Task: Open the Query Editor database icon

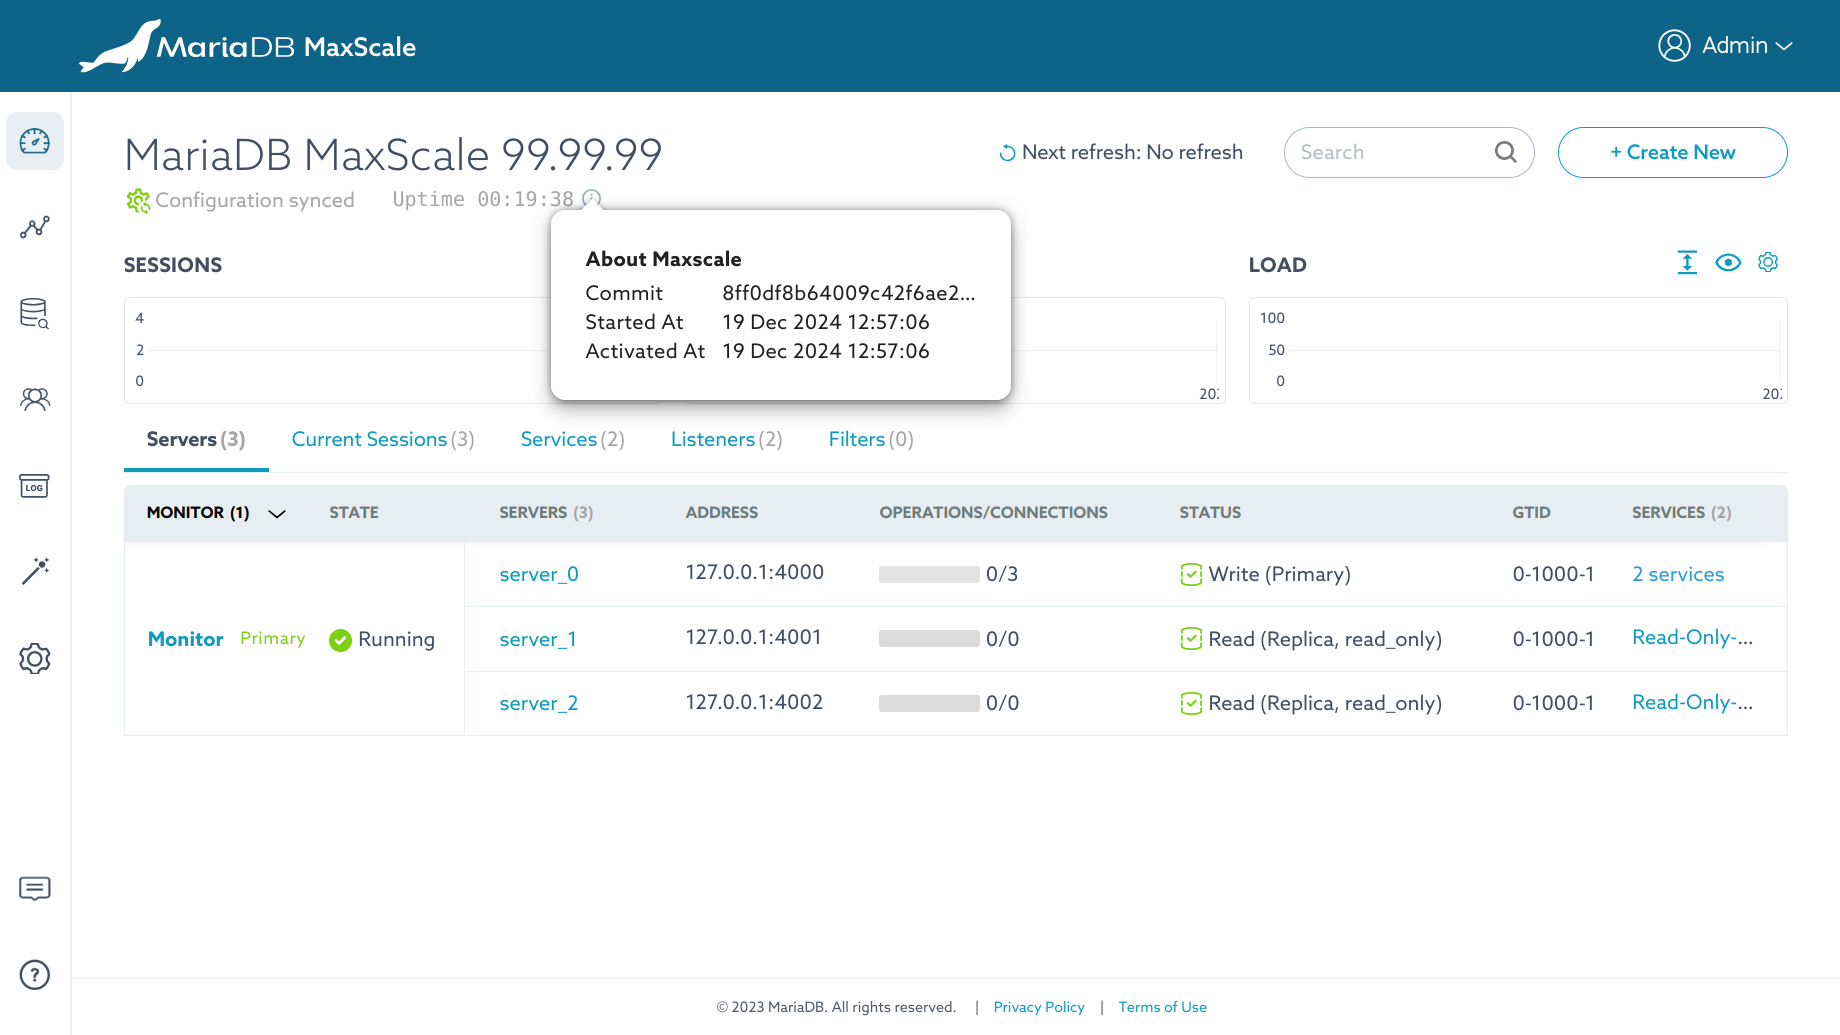Action: (35, 314)
